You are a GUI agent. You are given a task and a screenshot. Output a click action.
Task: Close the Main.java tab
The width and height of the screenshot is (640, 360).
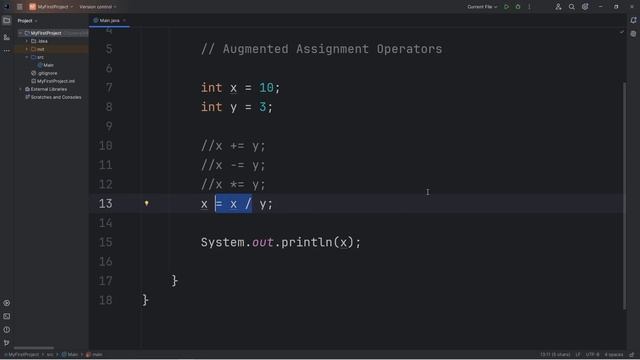tap(124, 20)
